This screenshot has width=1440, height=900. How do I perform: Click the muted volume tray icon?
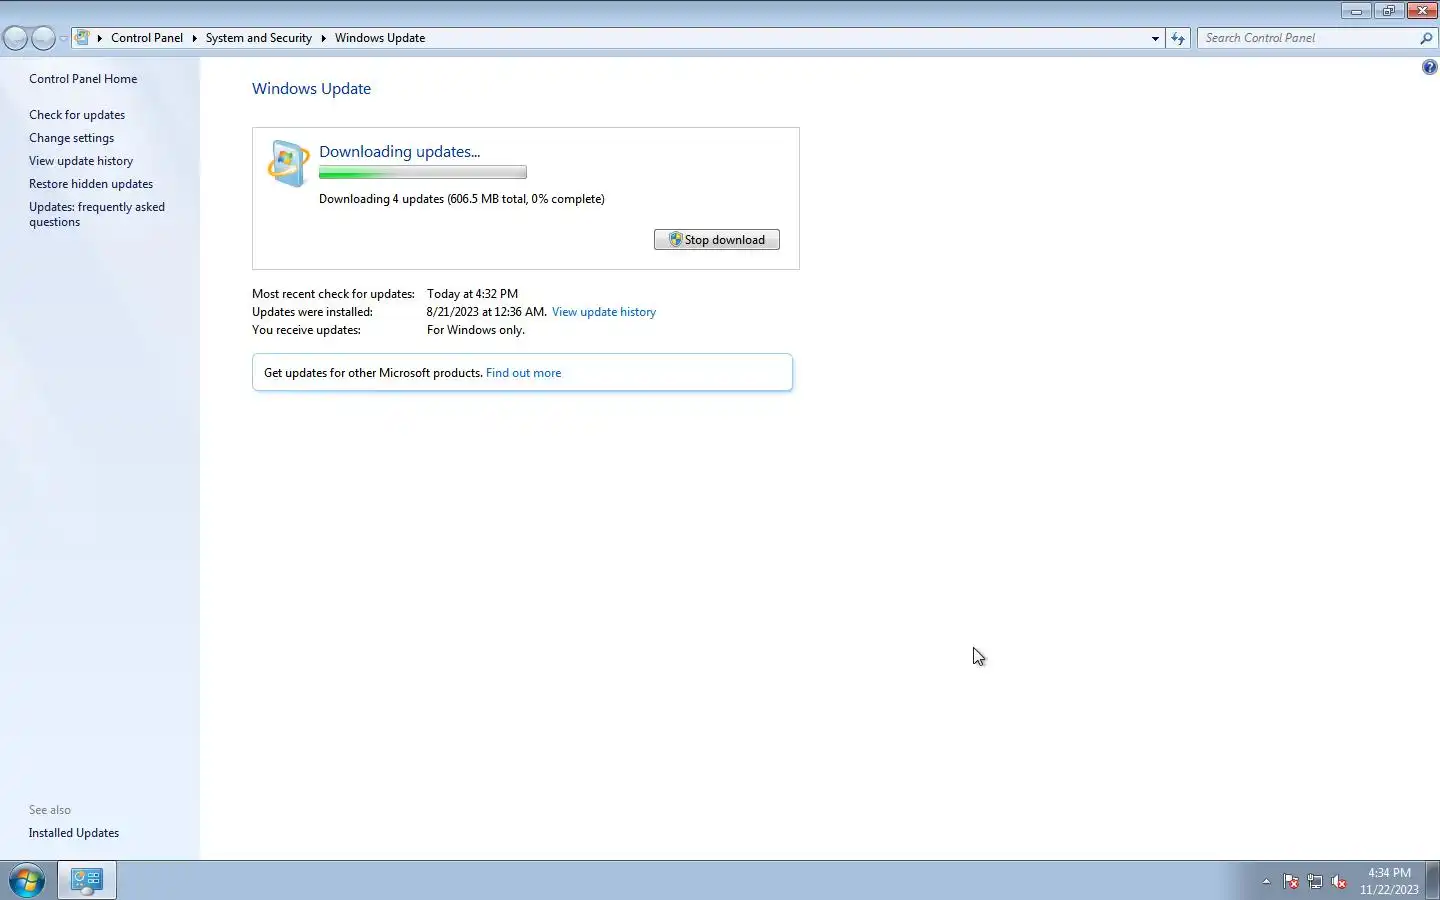(x=1339, y=881)
